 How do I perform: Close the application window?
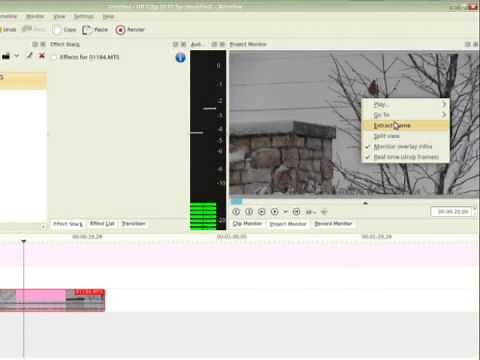(473, 7)
